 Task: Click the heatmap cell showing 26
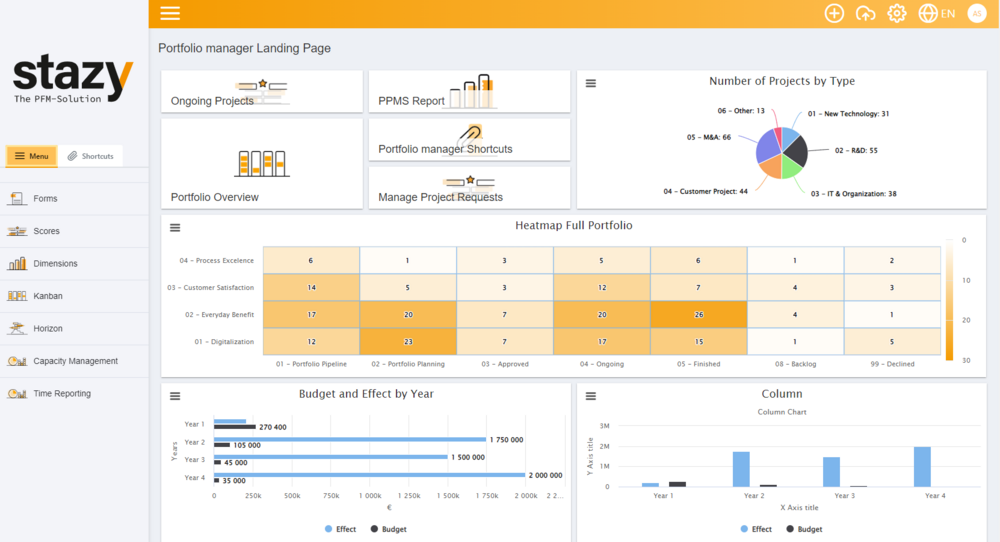pos(698,314)
